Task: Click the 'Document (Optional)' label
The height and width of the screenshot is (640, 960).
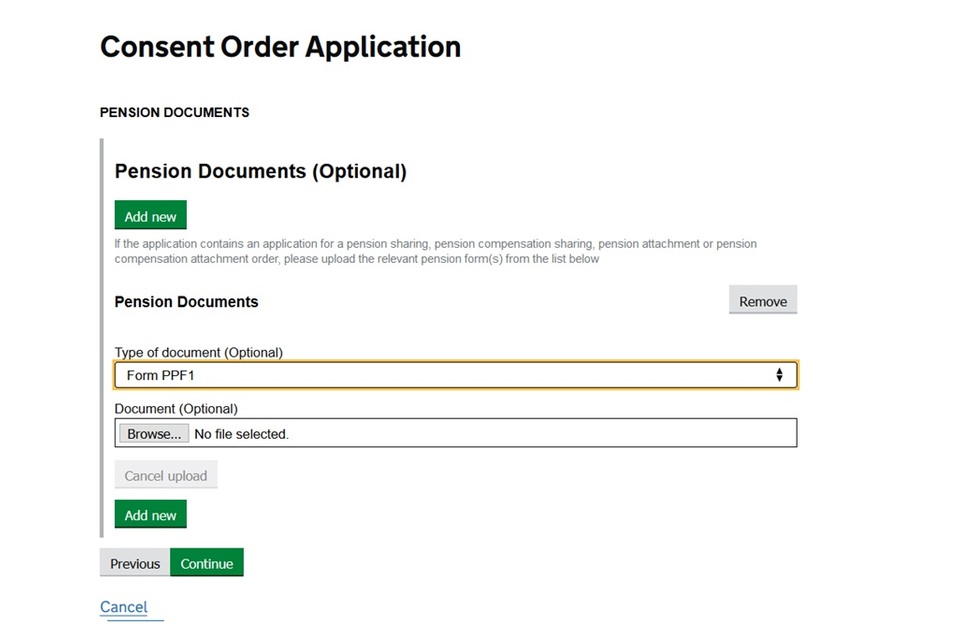Action: pos(176,409)
